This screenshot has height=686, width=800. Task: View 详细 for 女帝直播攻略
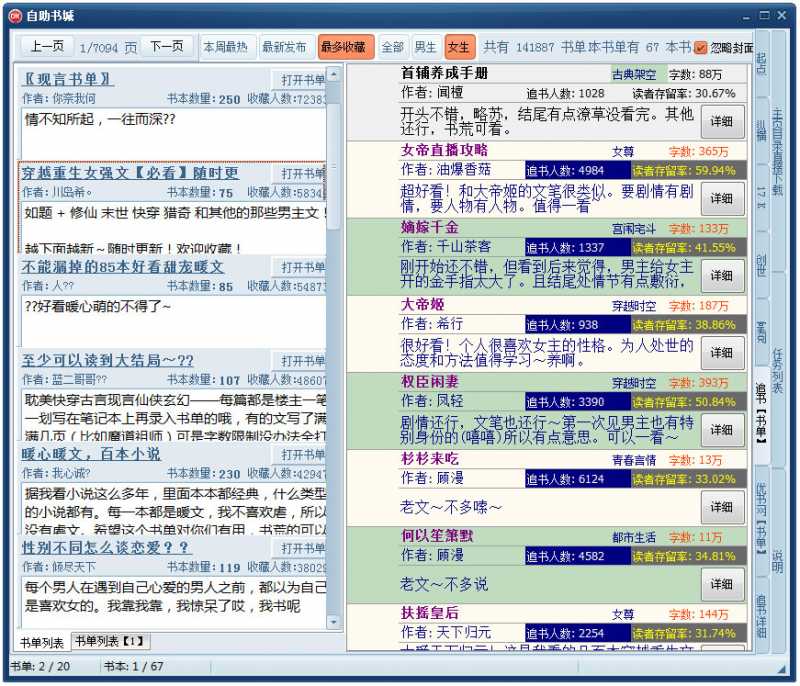(722, 200)
